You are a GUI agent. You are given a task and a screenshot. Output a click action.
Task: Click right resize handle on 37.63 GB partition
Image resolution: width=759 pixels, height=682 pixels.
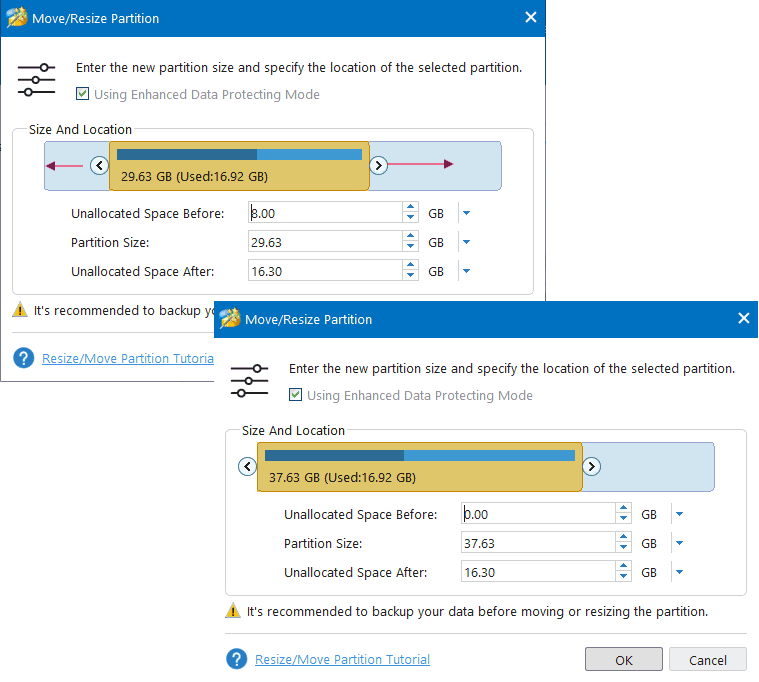(591, 466)
